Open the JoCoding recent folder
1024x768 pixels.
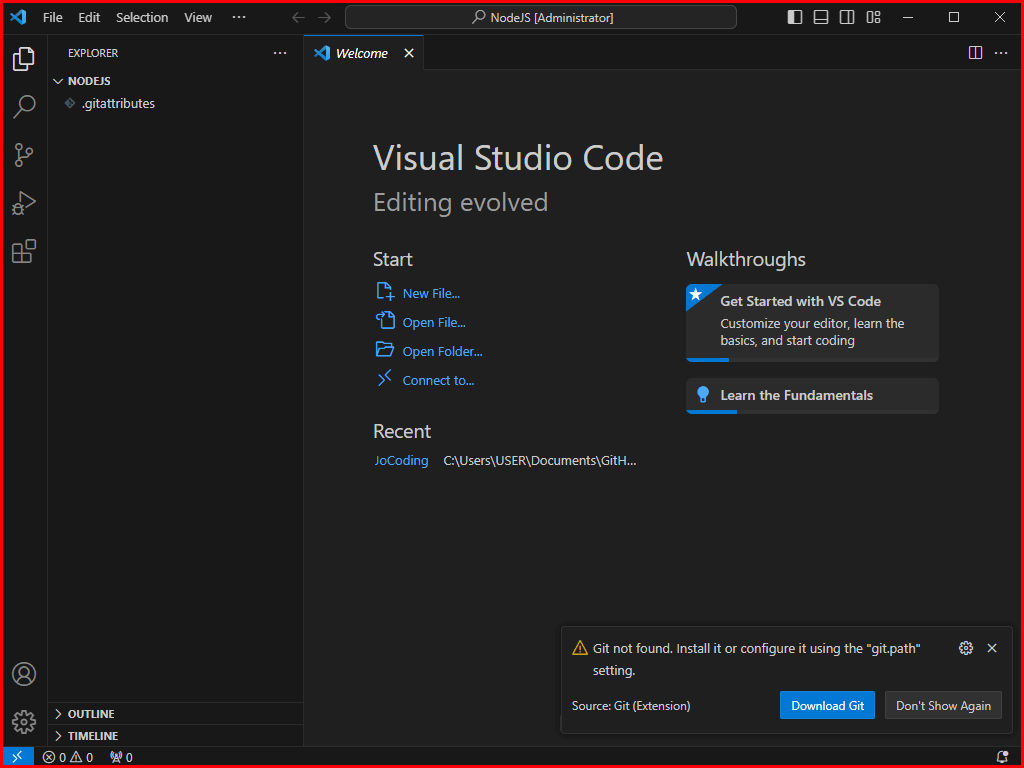[402, 460]
